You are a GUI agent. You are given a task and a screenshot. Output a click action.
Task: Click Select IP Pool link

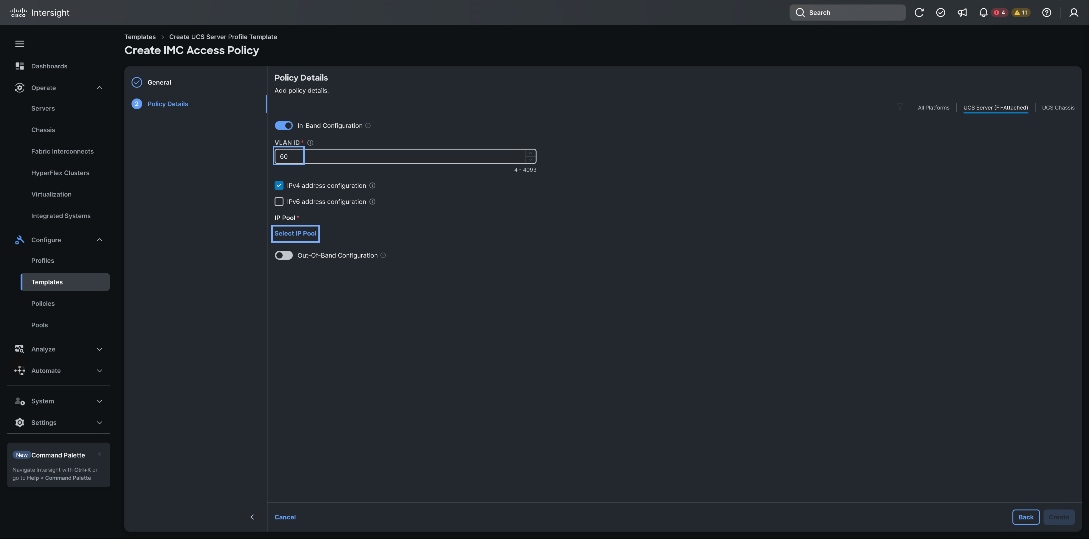[295, 233]
